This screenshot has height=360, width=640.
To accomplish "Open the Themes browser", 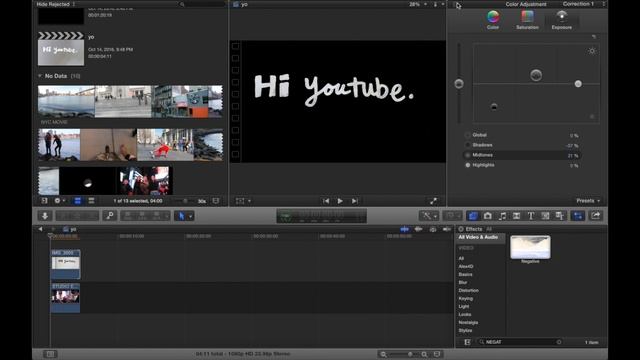I will coord(560,216).
